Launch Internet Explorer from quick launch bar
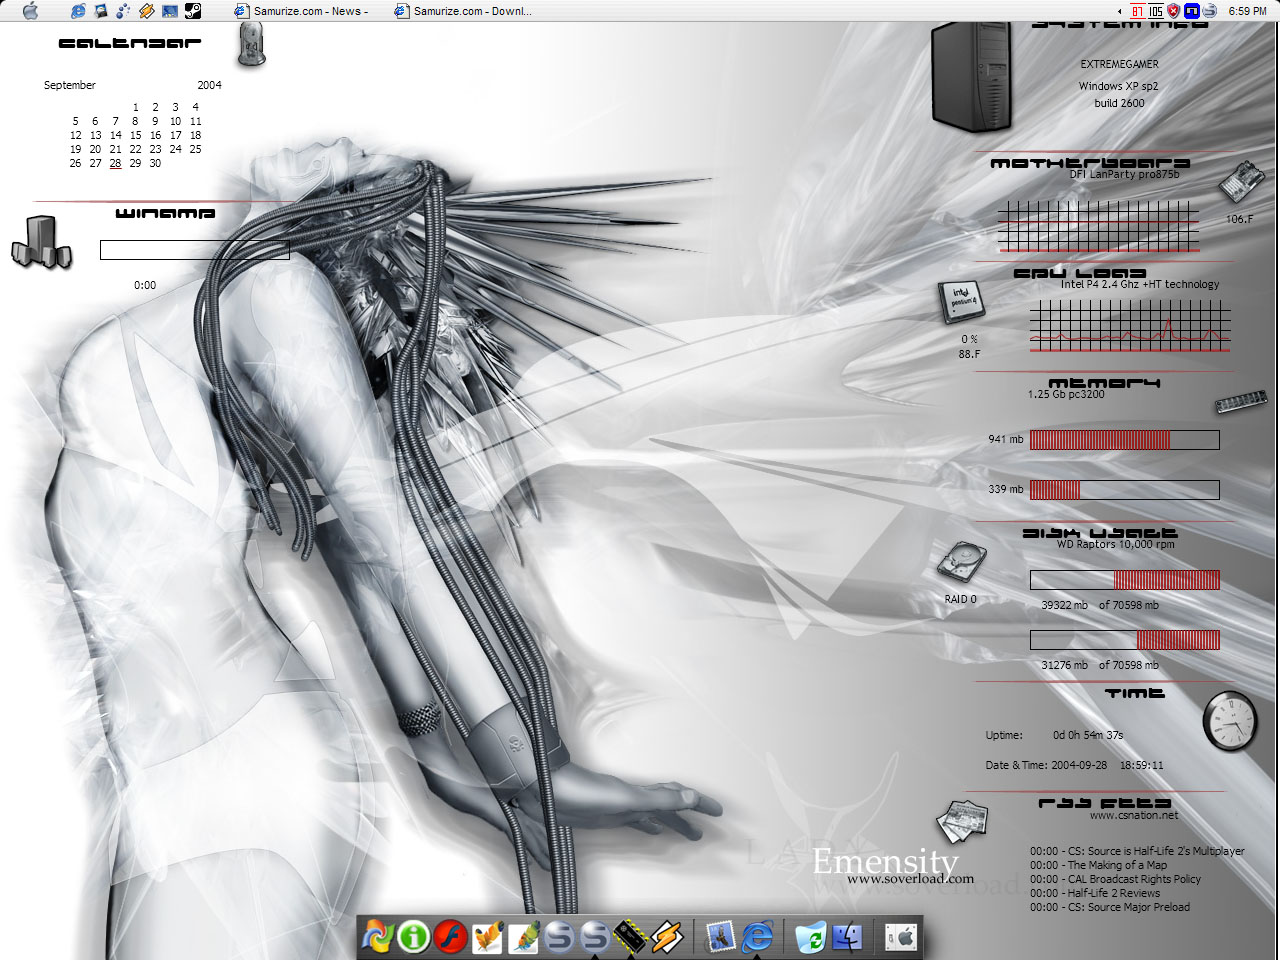The image size is (1280, 960). coord(78,11)
